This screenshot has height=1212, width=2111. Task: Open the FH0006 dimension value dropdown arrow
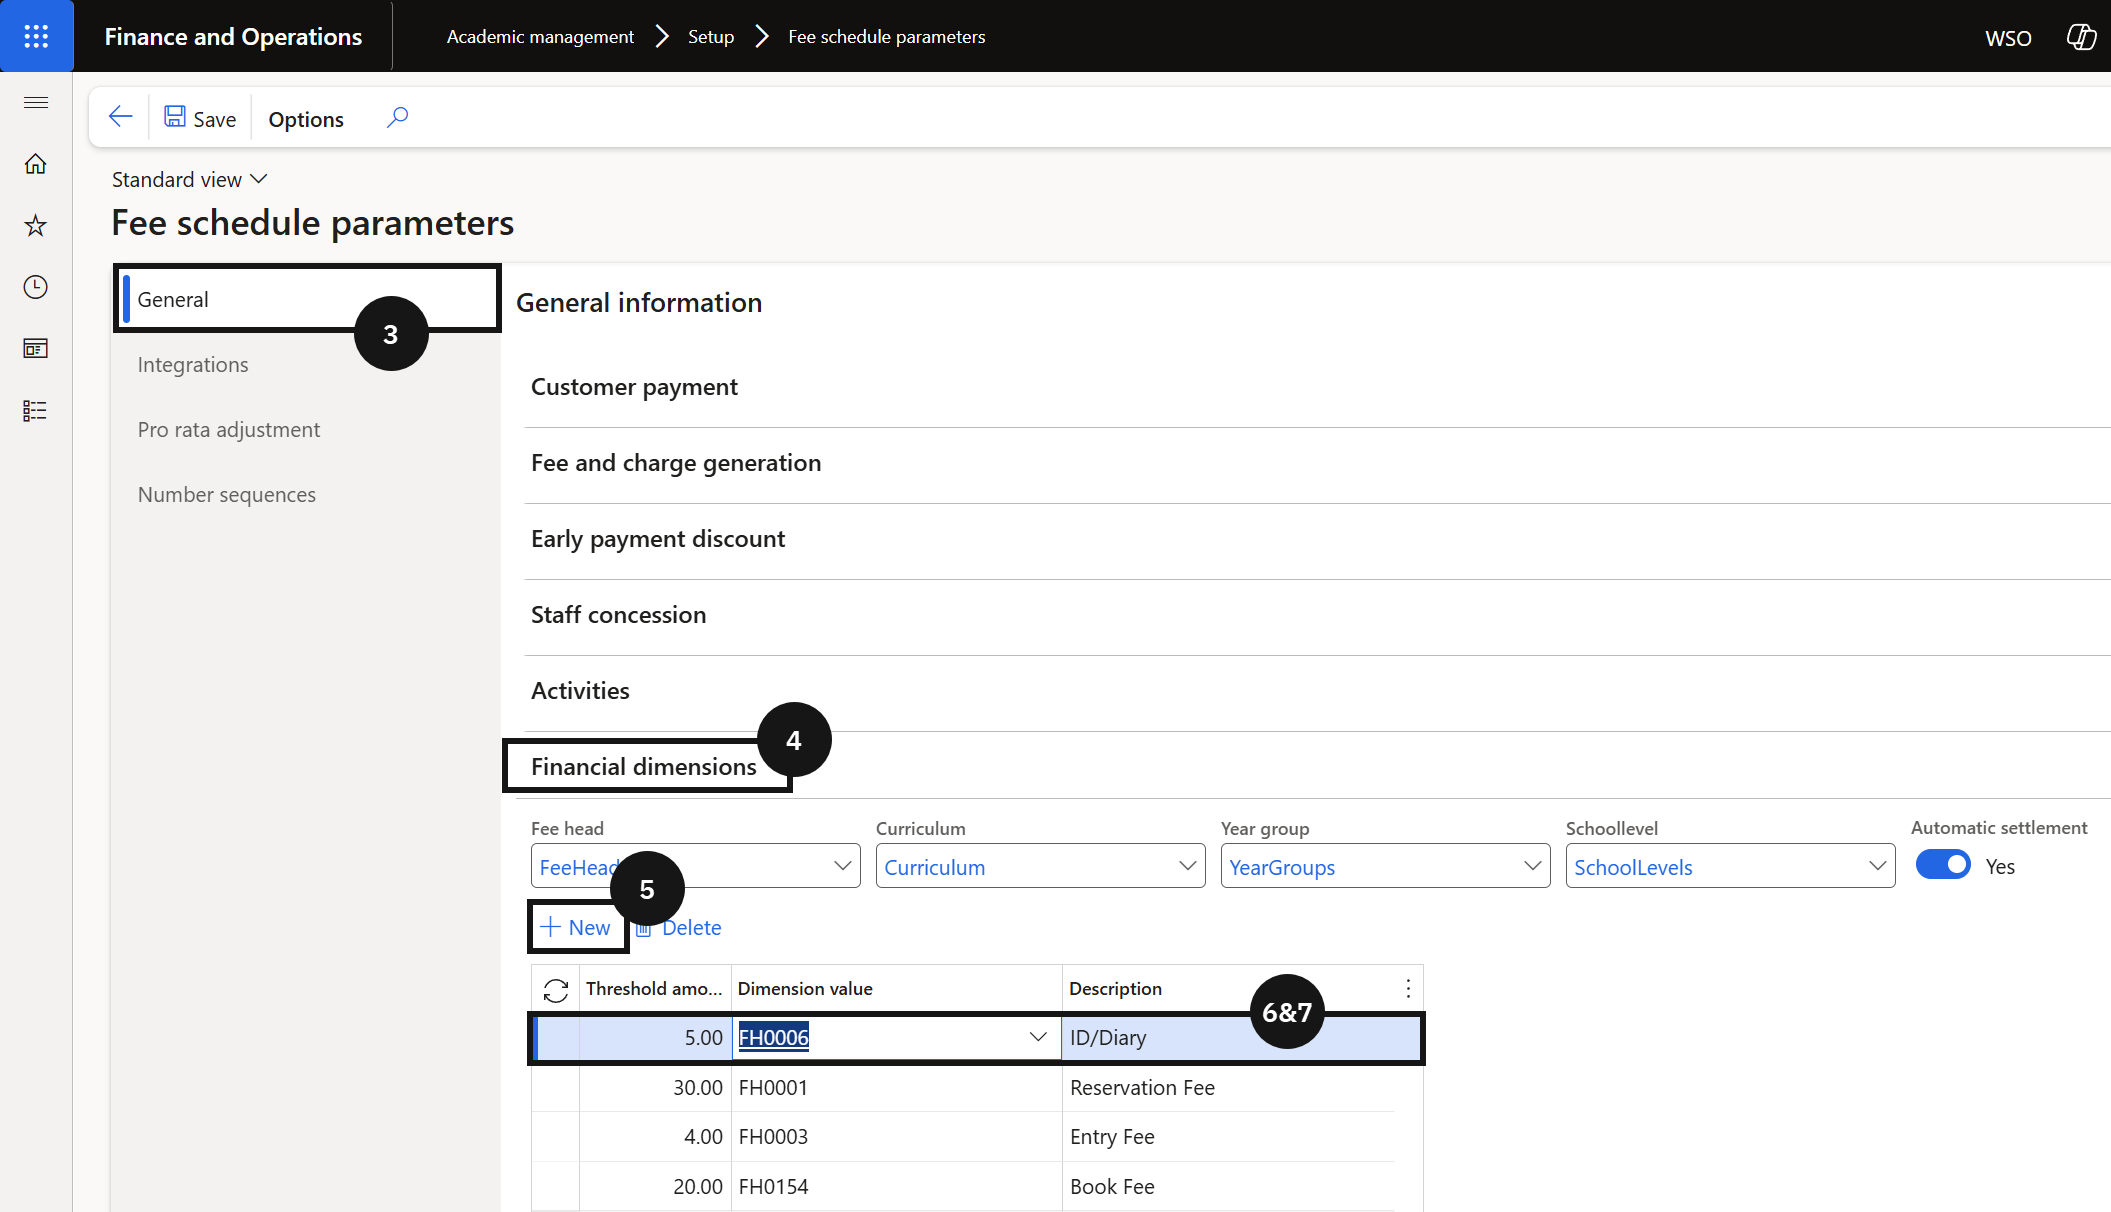tap(1038, 1038)
